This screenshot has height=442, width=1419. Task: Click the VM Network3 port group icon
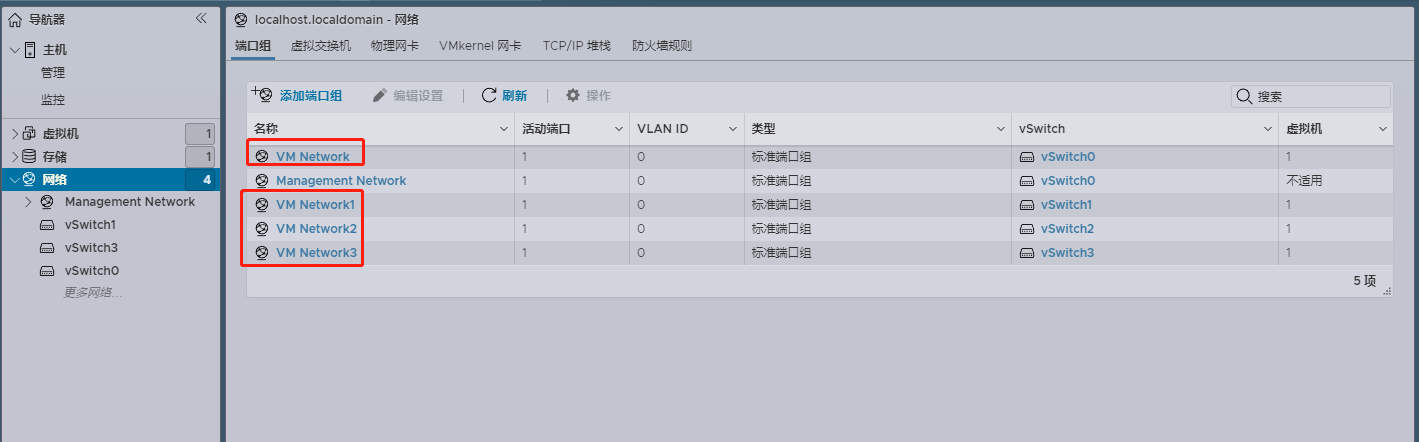click(262, 253)
